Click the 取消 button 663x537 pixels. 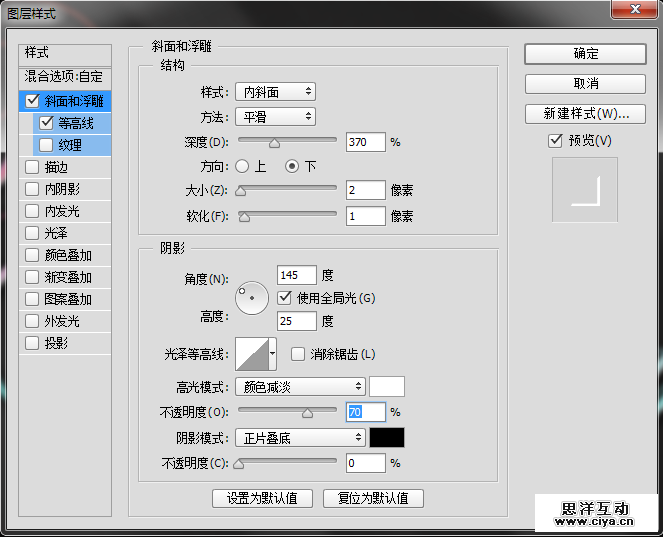click(x=585, y=84)
